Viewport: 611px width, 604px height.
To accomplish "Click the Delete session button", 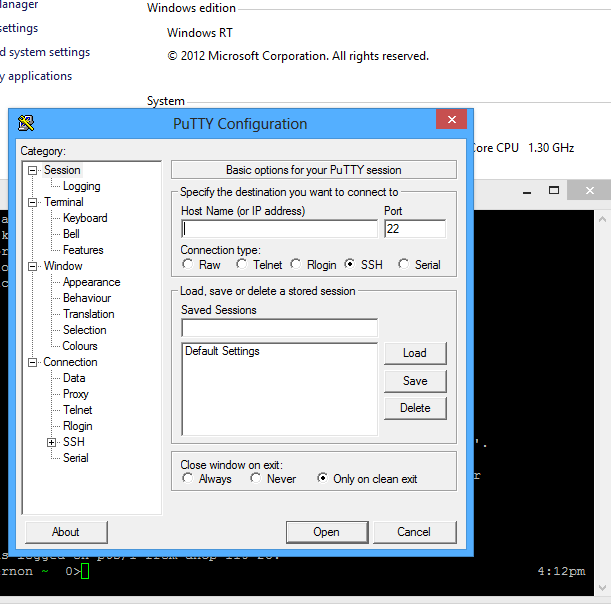I will [415, 408].
